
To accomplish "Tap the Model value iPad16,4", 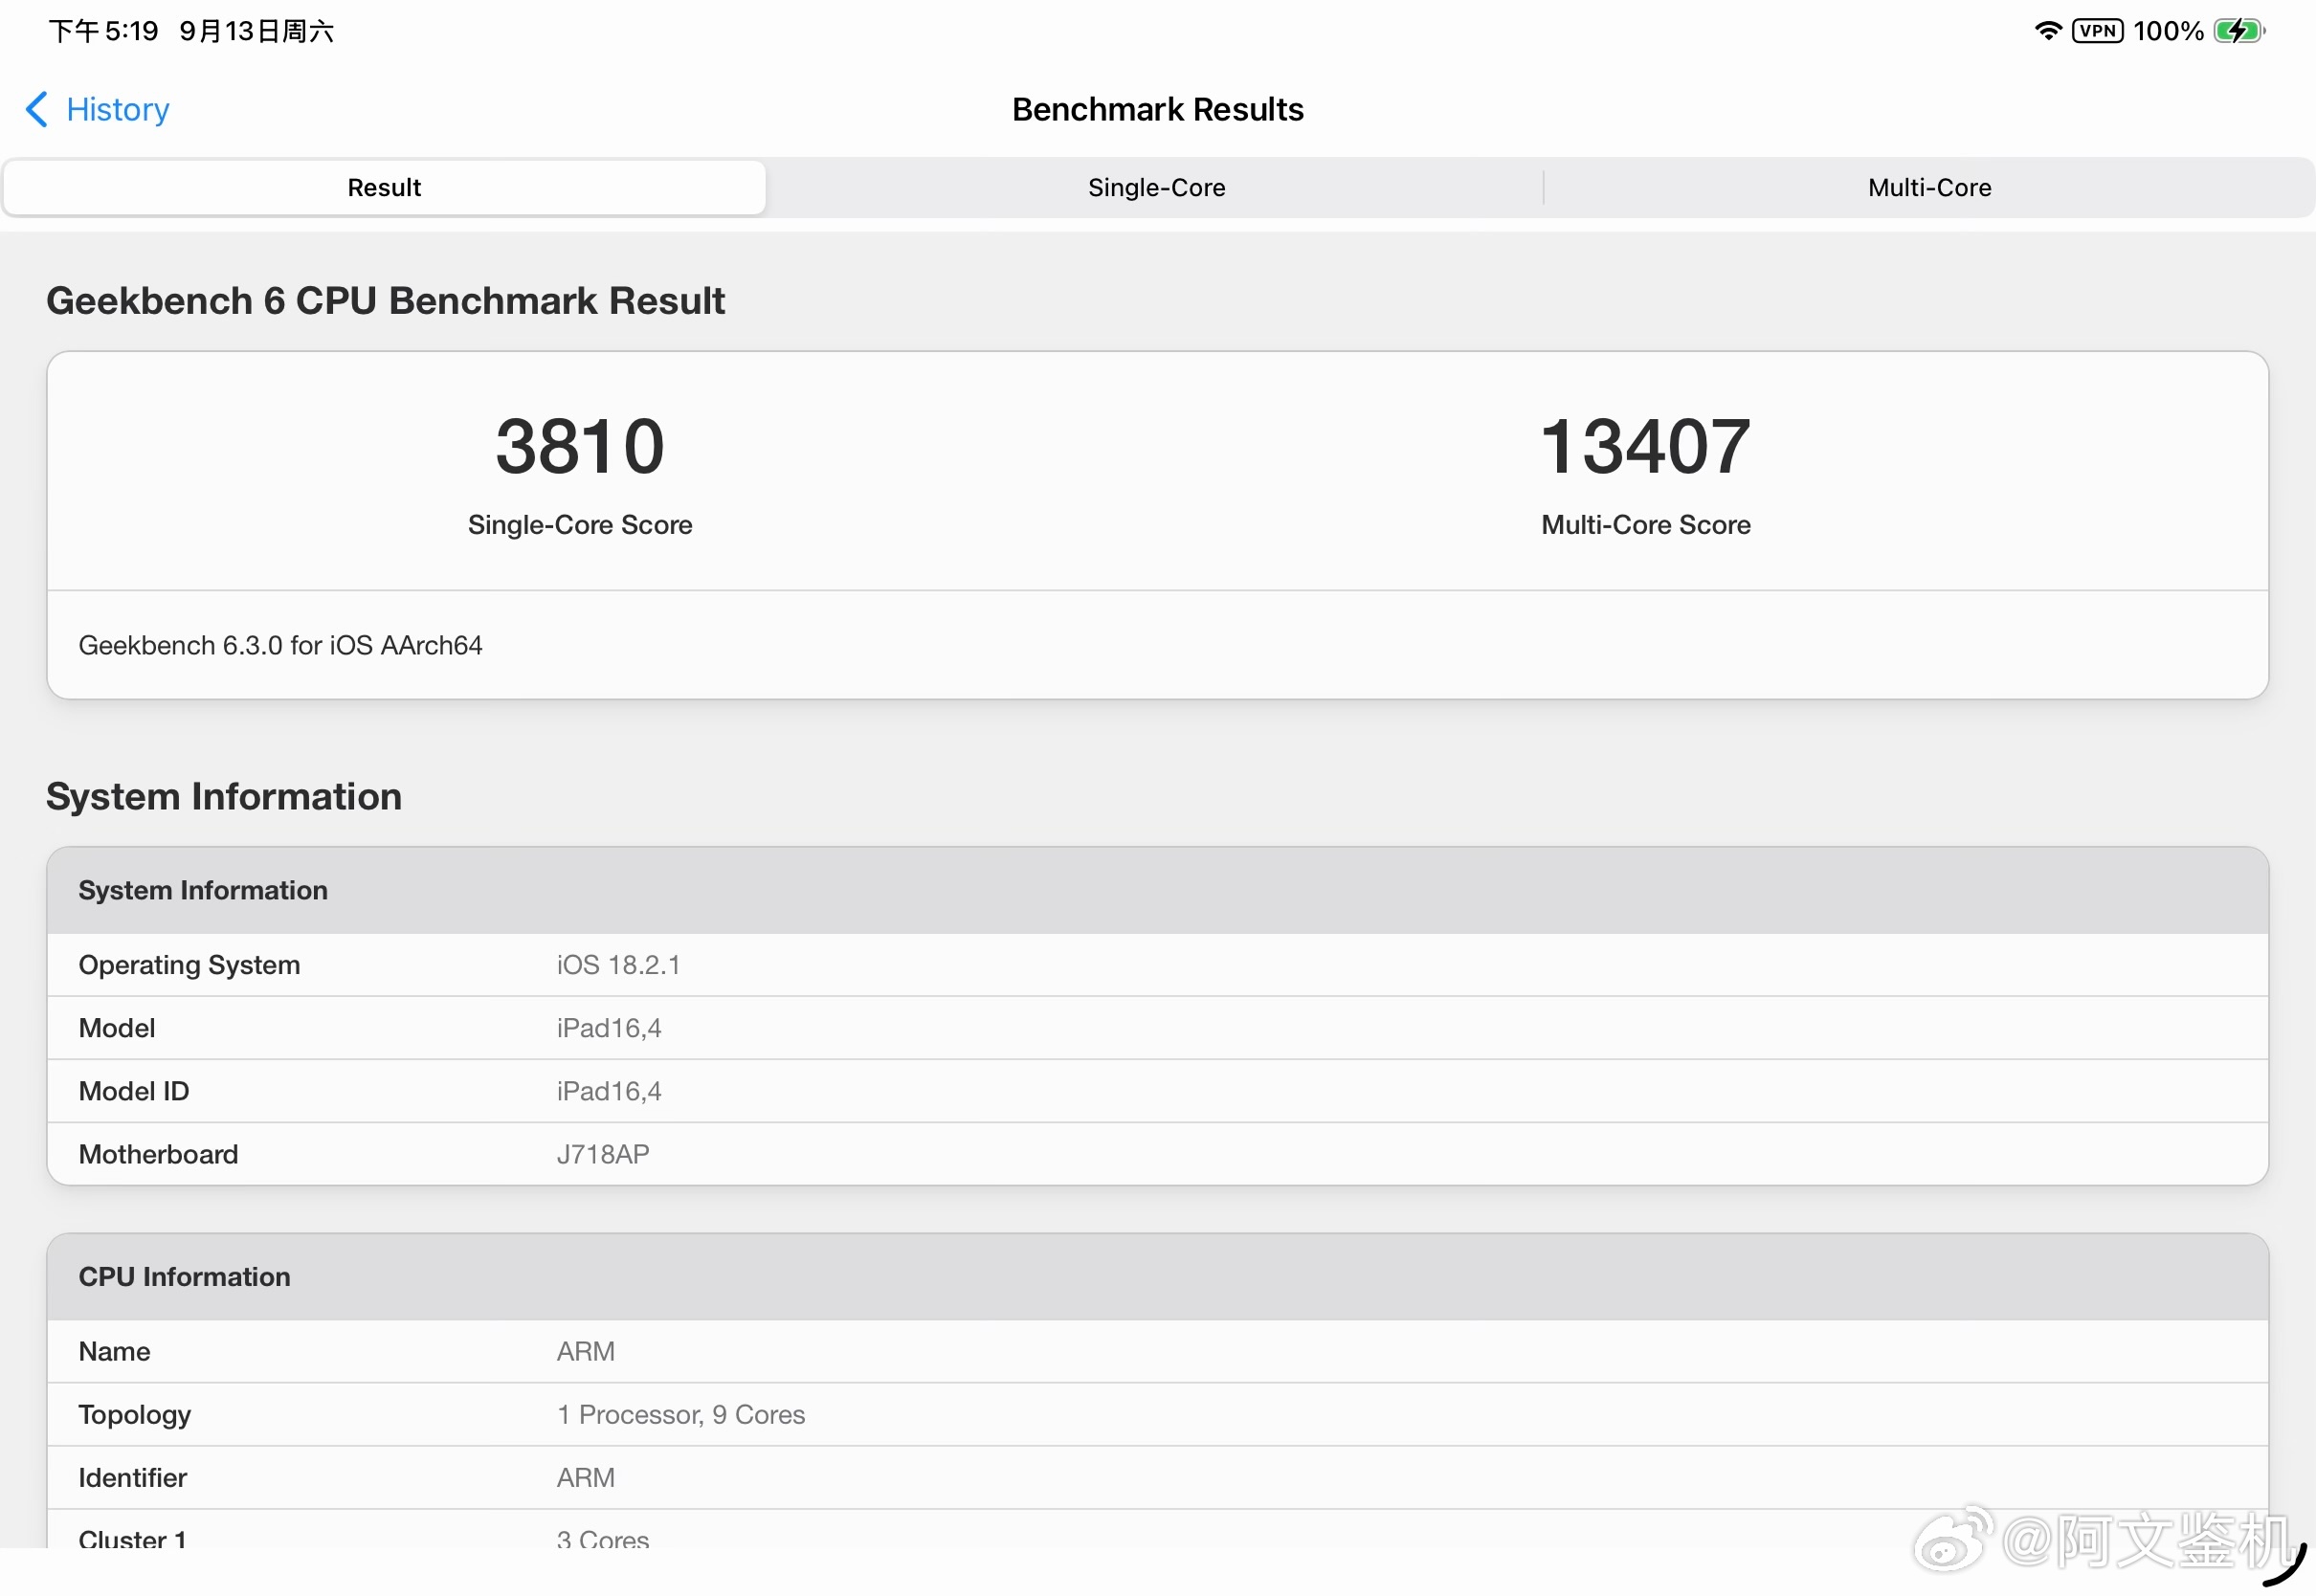I will (x=609, y=1027).
